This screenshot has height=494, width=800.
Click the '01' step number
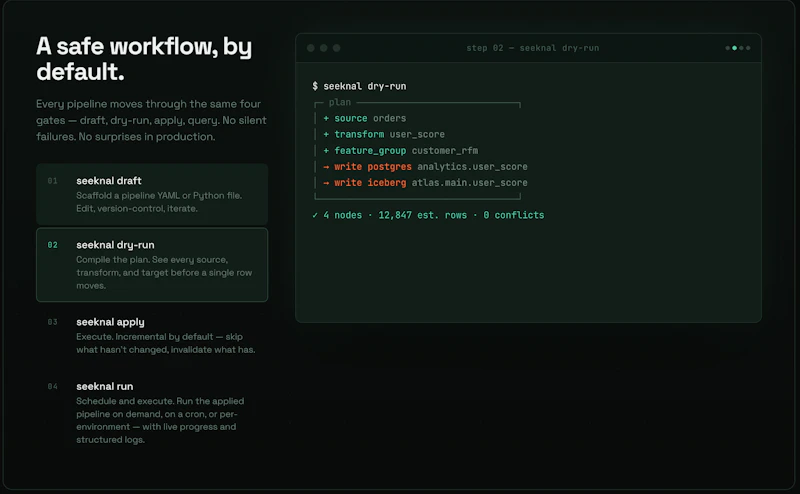[53, 181]
